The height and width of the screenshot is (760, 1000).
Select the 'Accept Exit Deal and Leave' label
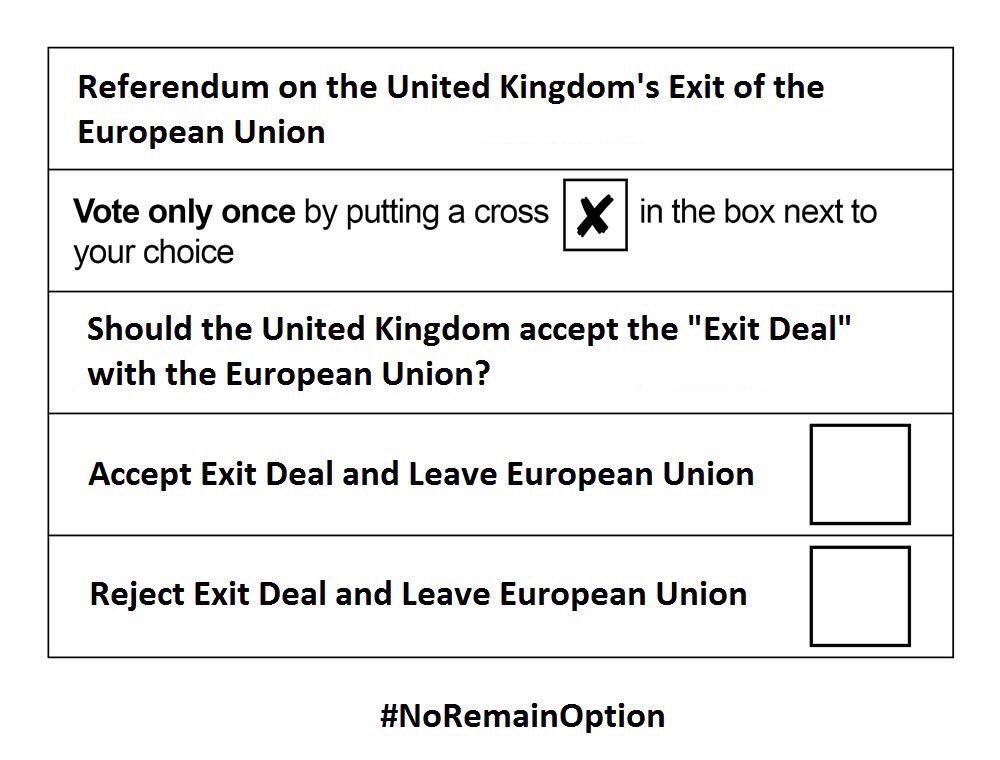point(293,474)
